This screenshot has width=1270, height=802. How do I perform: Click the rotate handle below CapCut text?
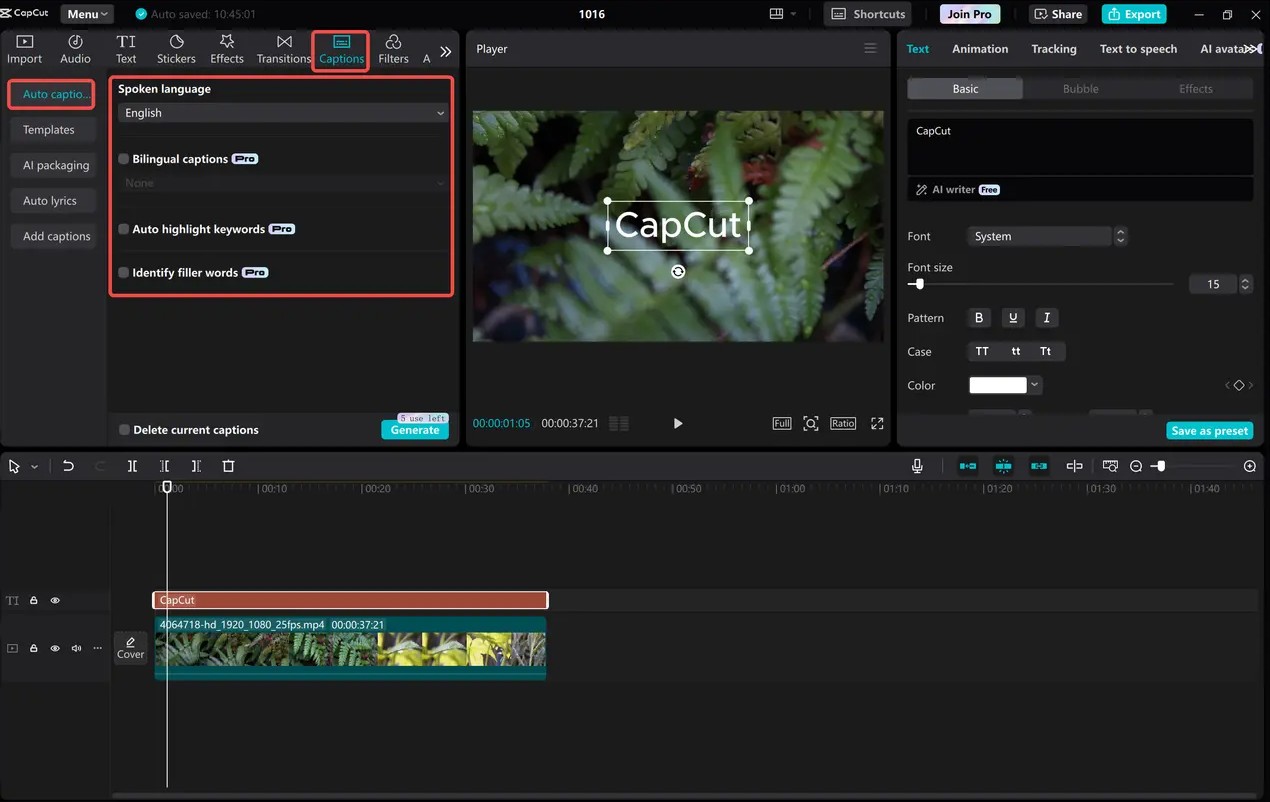point(678,271)
